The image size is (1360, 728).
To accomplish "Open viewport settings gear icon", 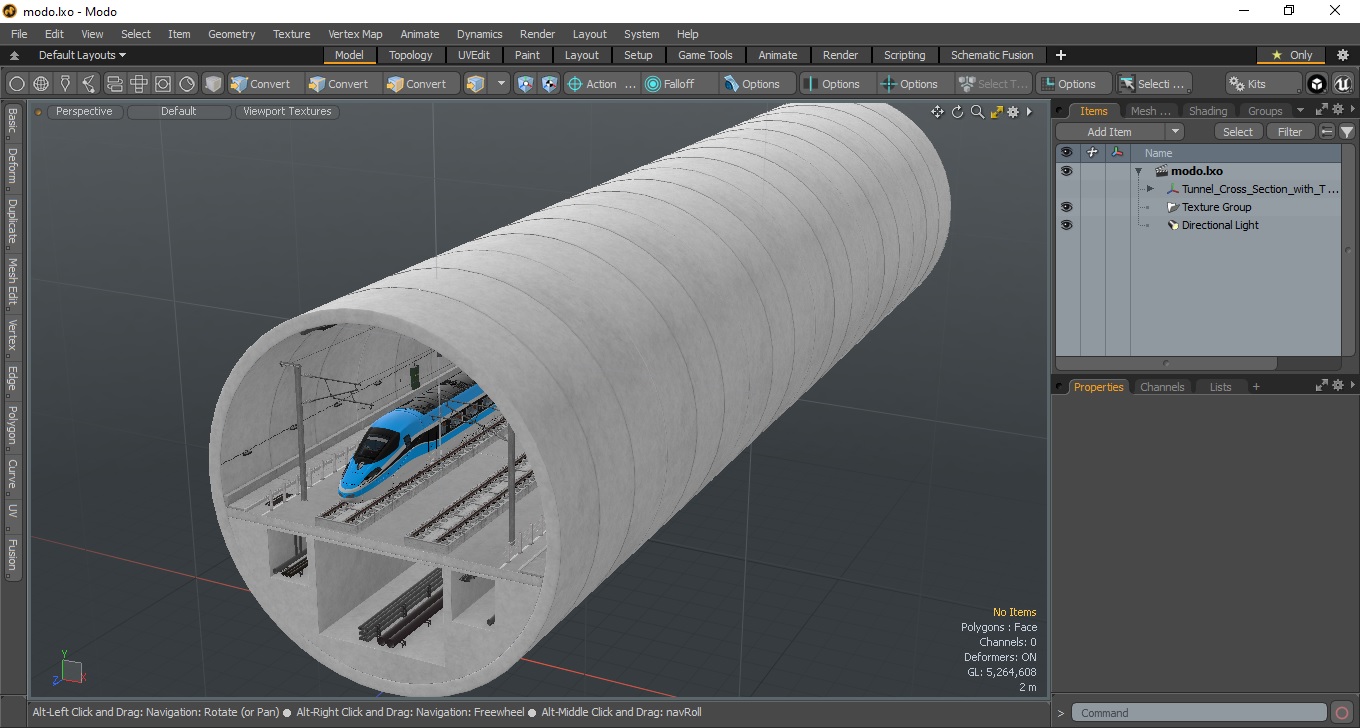I will coord(1013,112).
